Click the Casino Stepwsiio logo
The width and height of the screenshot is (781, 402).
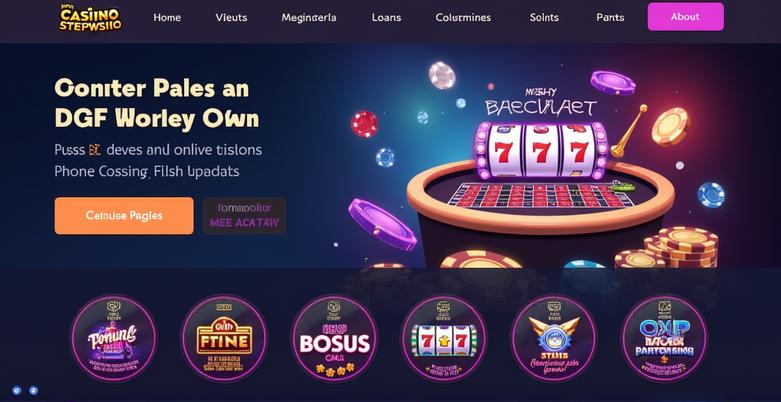(90, 18)
